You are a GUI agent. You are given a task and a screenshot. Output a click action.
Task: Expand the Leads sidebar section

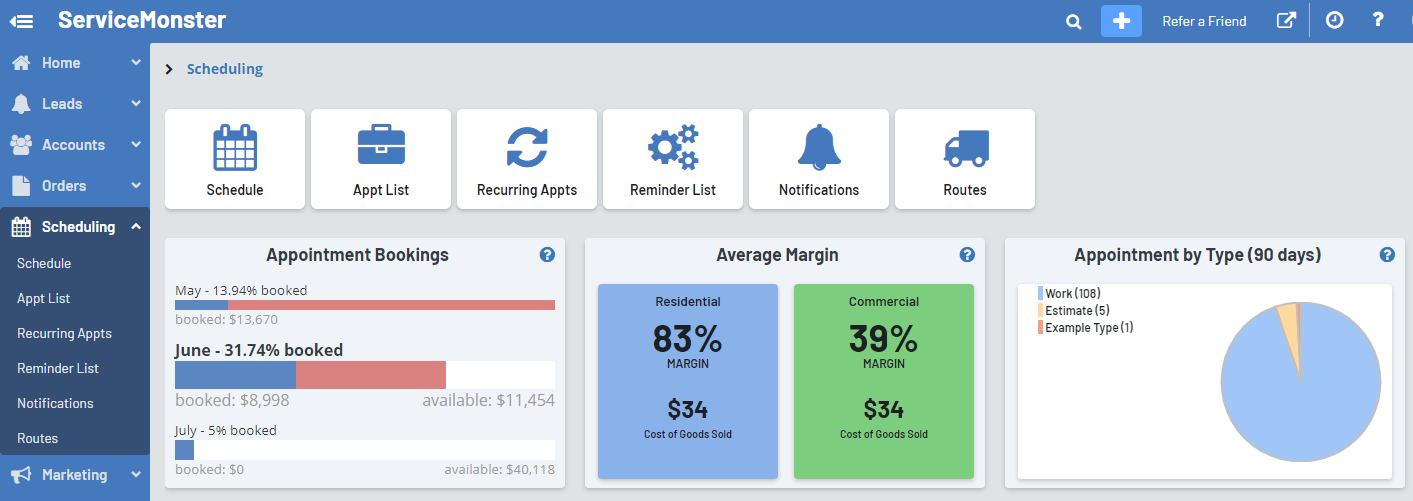[x=135, y=104]
